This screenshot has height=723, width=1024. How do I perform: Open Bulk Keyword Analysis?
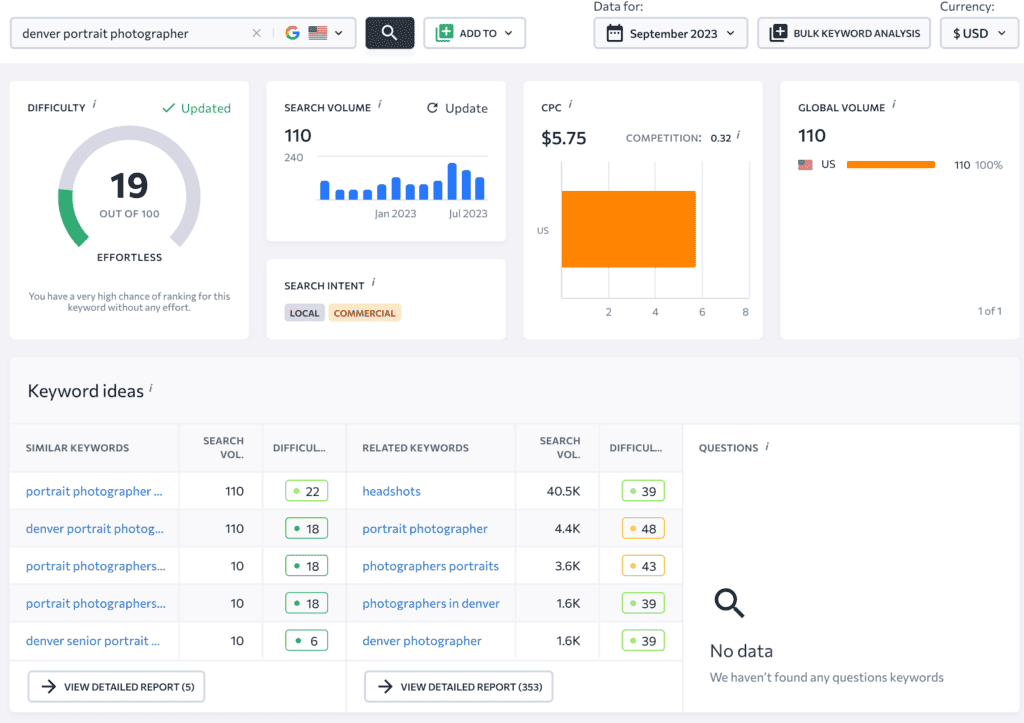(x=844, y=33)
